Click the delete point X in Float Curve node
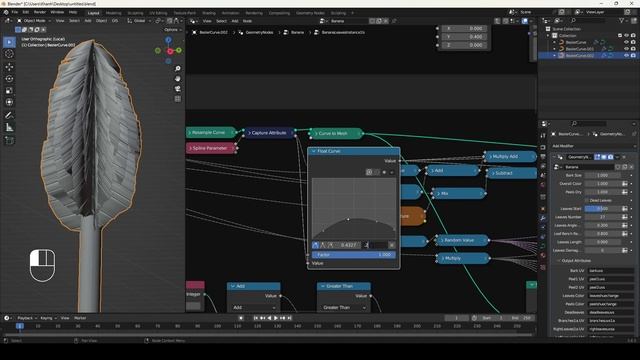Image resolution: width=640 pixels, height=360 pixels. pos(391,245)
